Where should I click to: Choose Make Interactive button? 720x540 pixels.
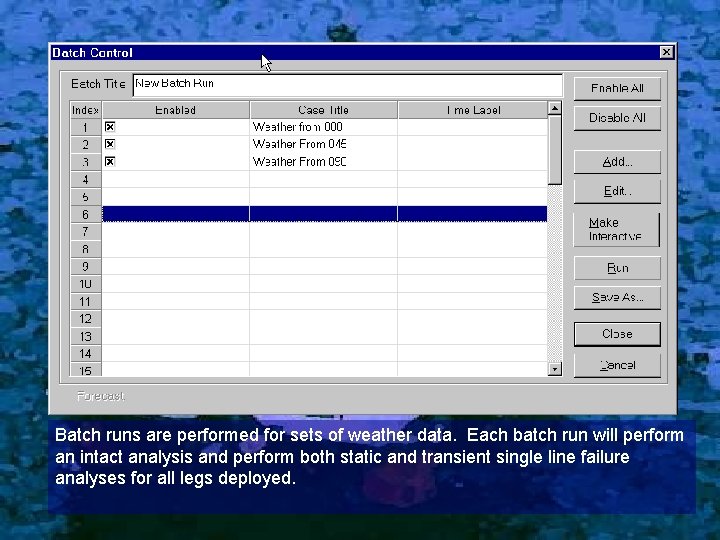point(617,229)
